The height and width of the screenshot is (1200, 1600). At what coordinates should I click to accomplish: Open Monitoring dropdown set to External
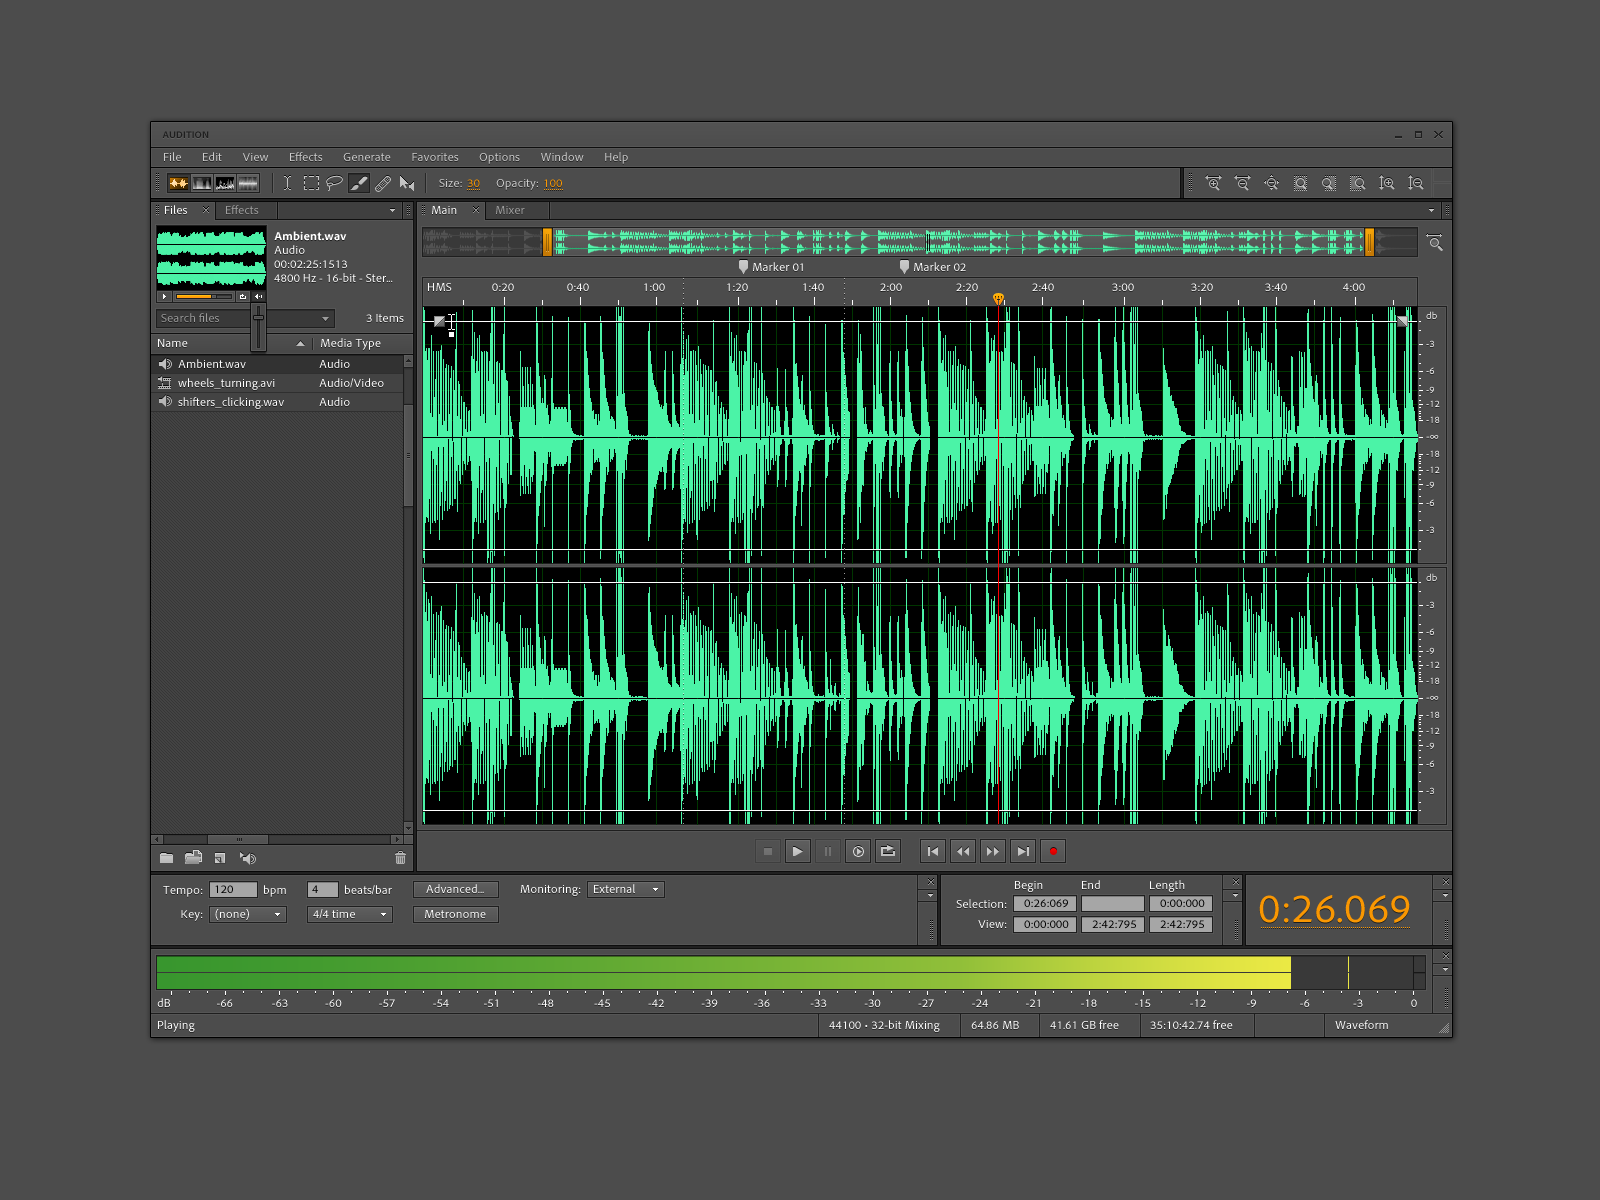tap(625, 889)
